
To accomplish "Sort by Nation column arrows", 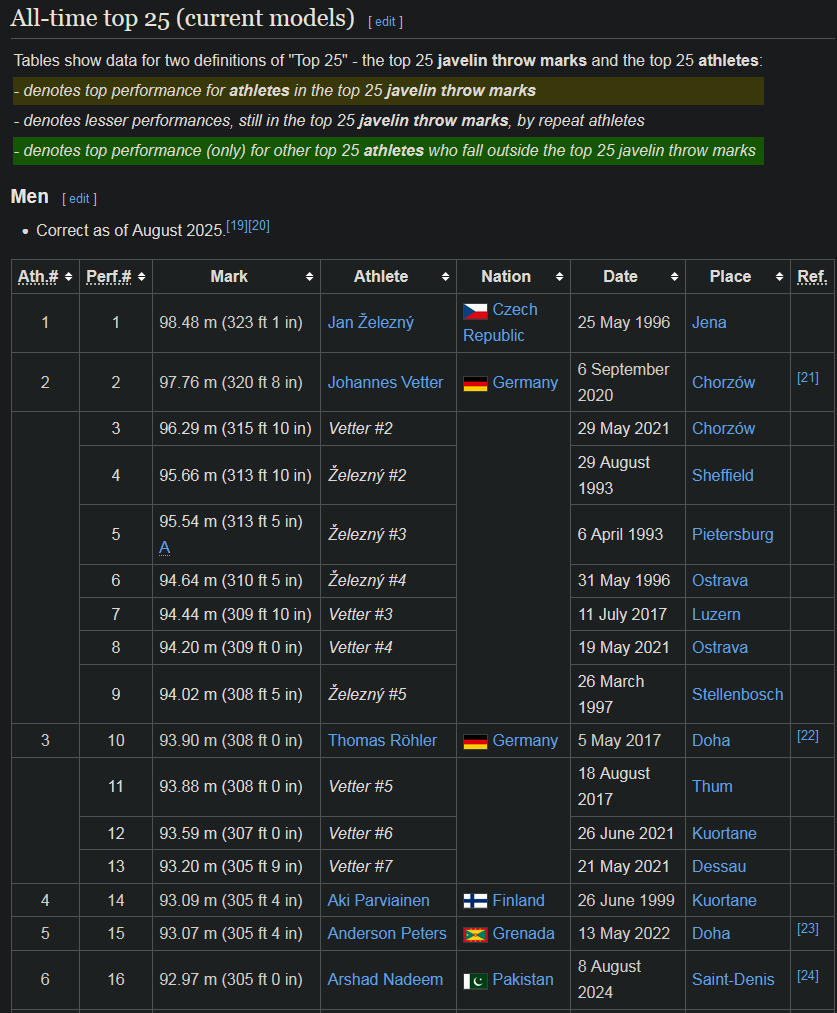I will click(559, 277).
